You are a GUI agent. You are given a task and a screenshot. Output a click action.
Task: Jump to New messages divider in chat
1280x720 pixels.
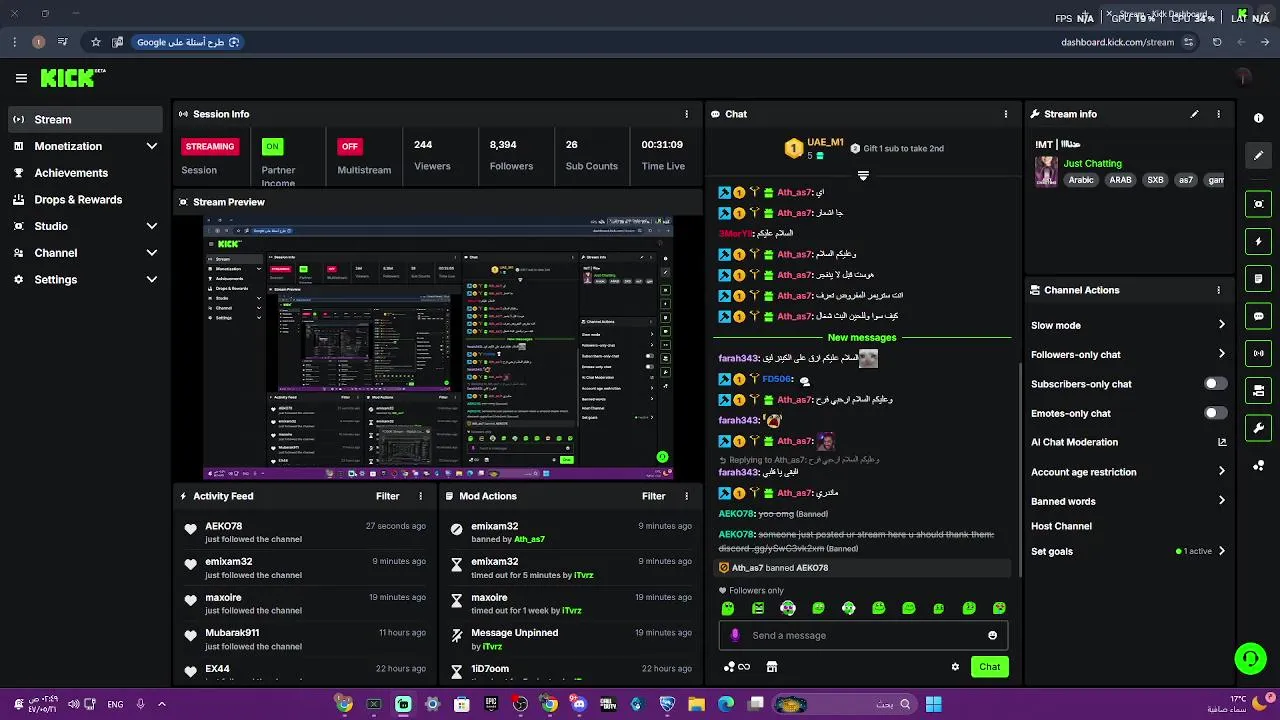(862, 338)
